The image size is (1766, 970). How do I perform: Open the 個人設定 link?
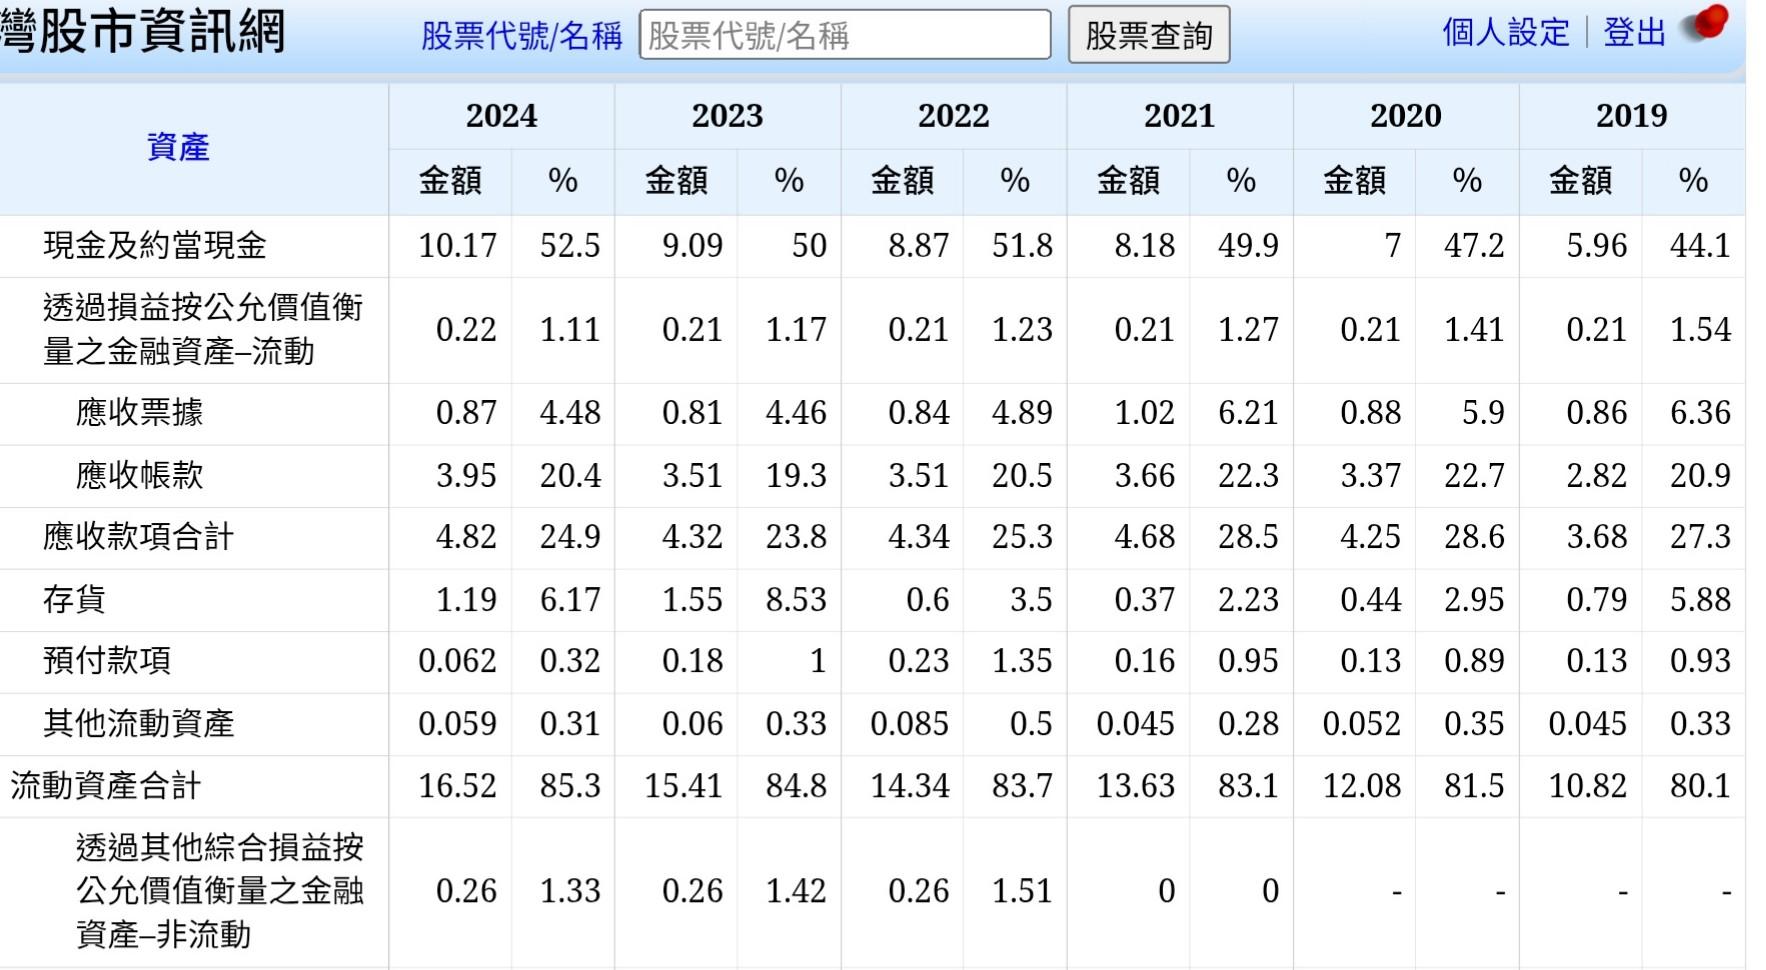[x=1506, y=33]
